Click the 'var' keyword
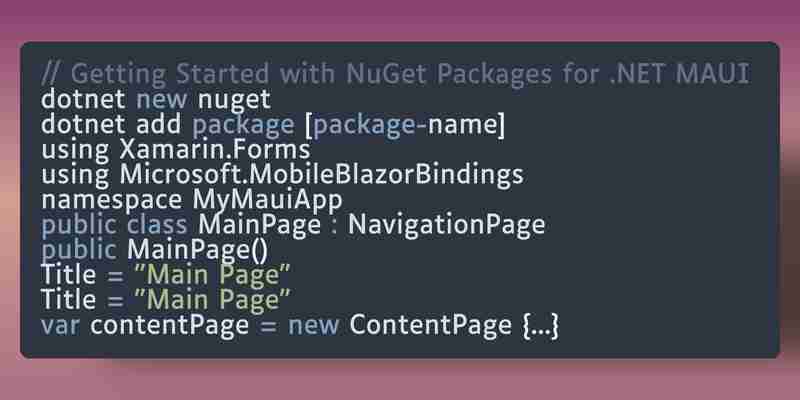Image resolution: width=800 pixels, height=400 pixels. [x=60, y=325]
